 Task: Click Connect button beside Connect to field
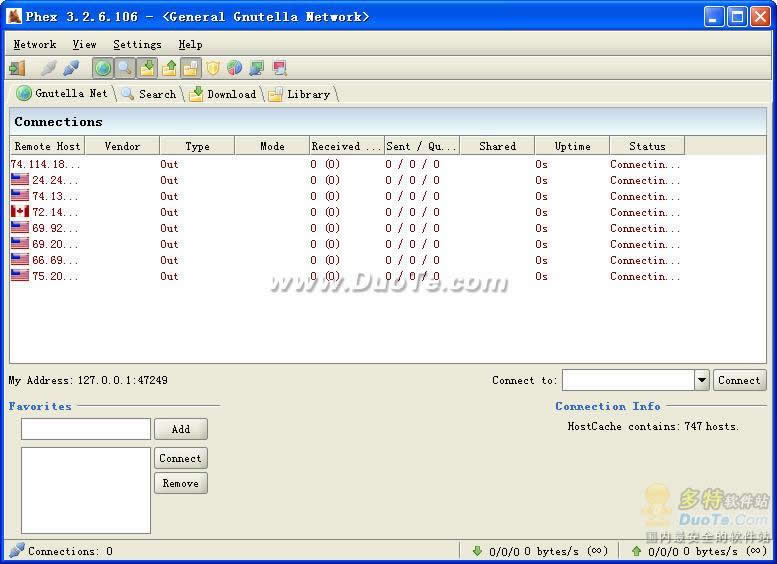coord(739,380)
